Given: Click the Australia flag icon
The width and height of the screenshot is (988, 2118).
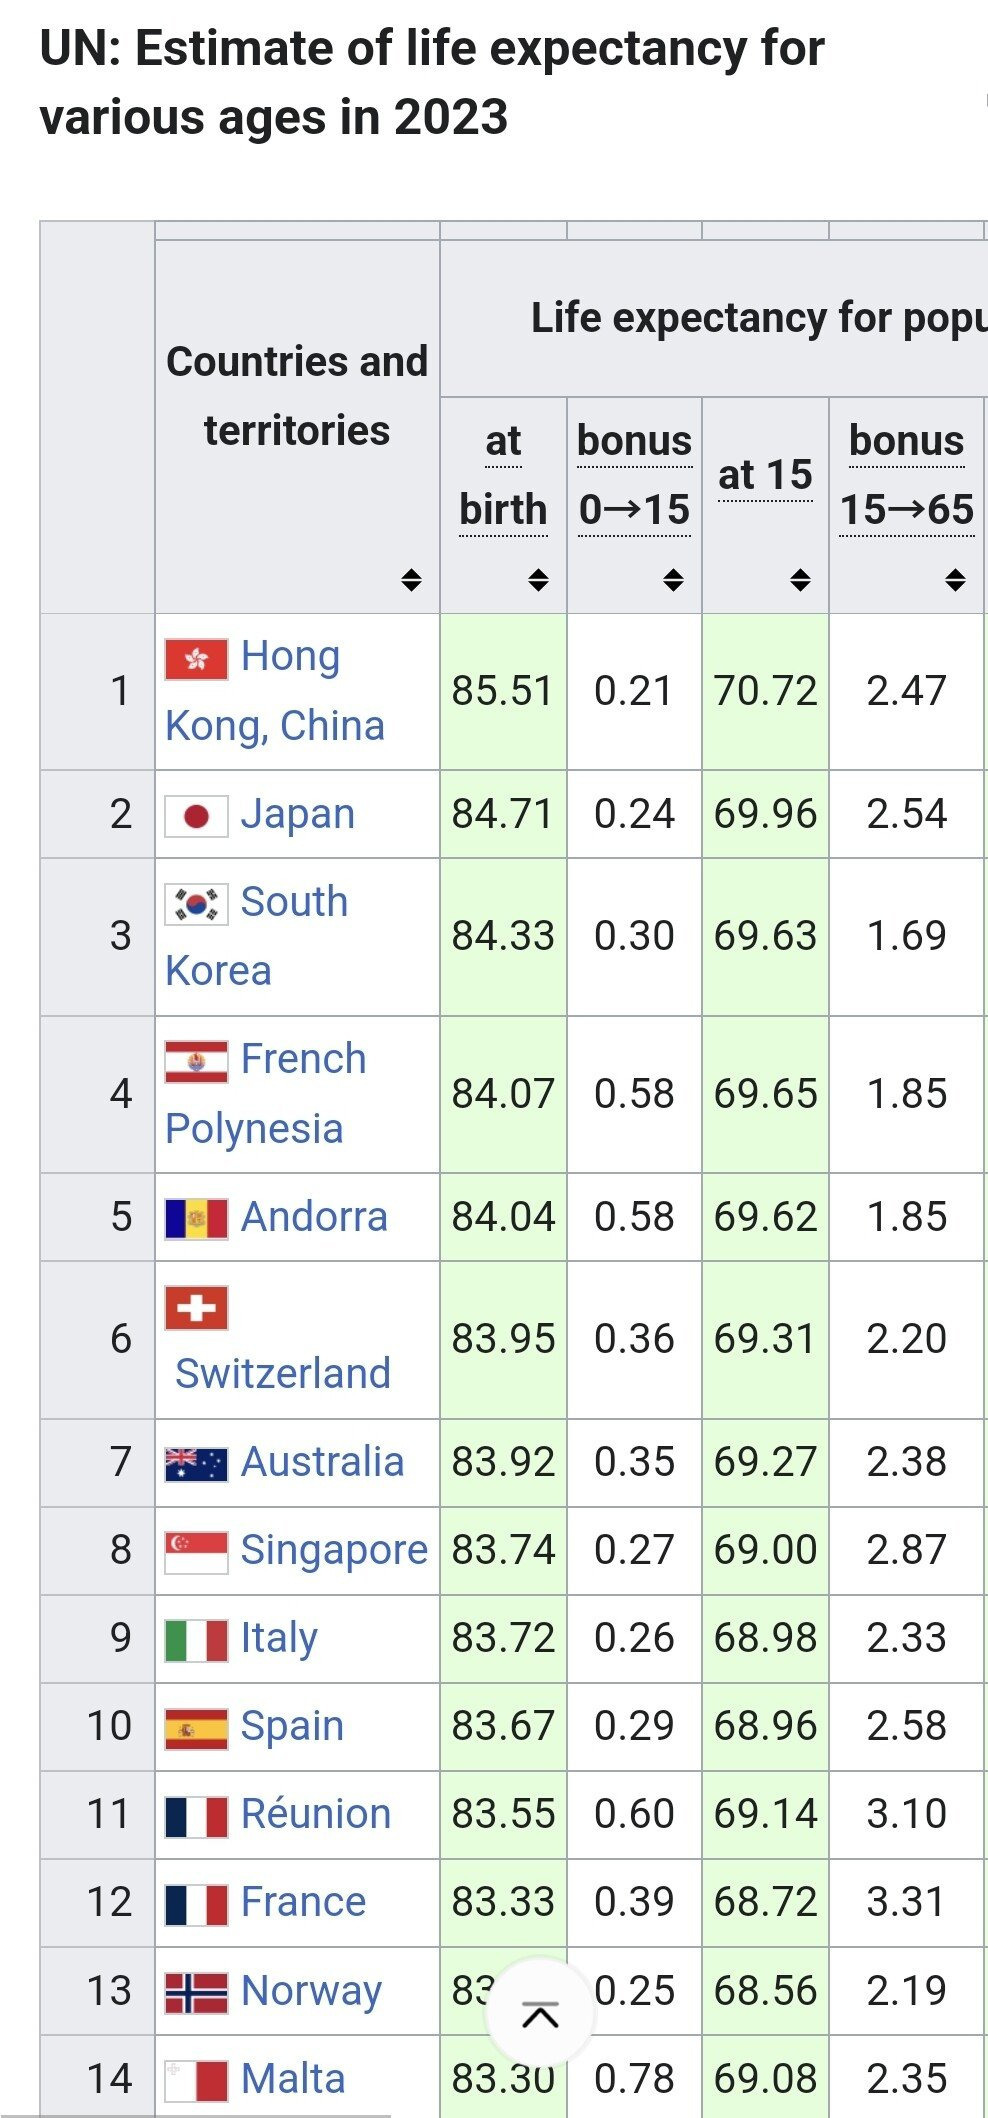Looking at the screenshot, I should click(196, 1464).
